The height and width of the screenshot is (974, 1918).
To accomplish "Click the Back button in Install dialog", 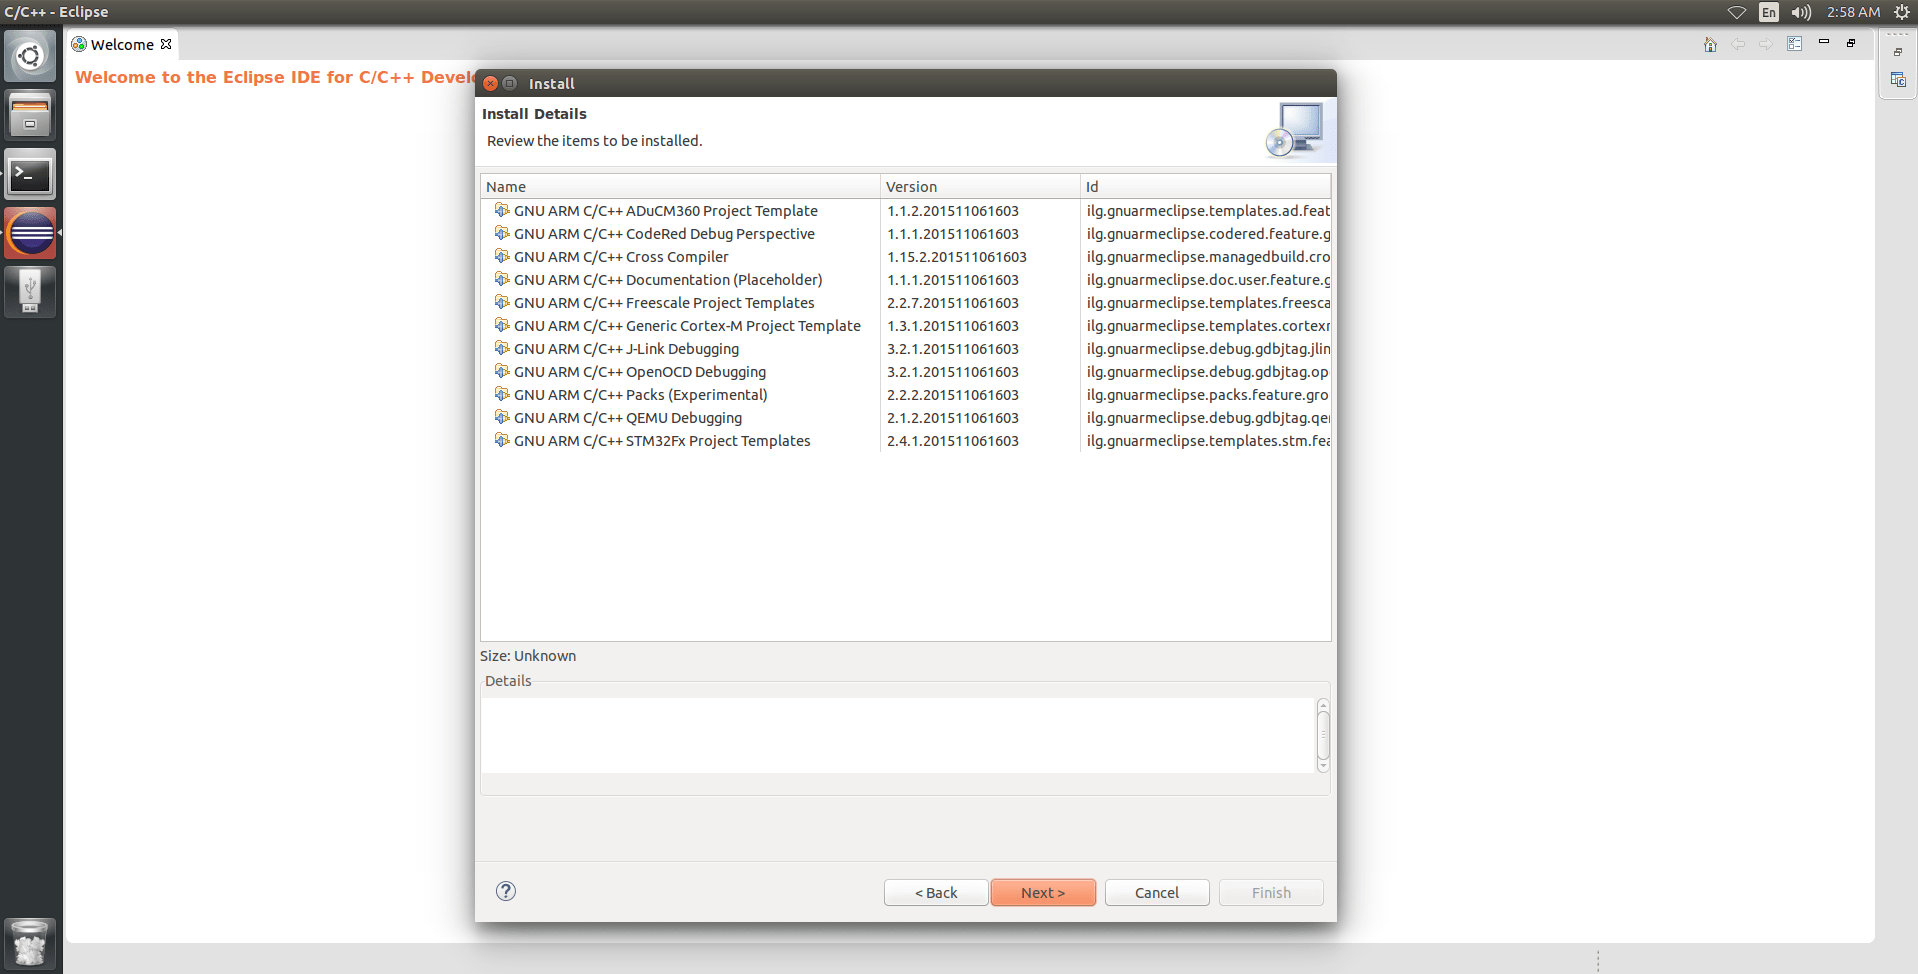I will tap(936, 892).
